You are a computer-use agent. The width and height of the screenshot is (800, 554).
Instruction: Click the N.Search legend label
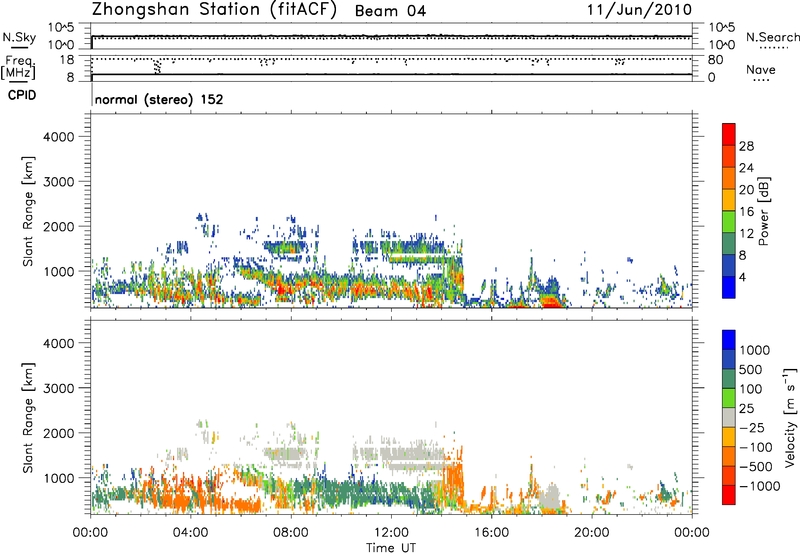point(772,37)
